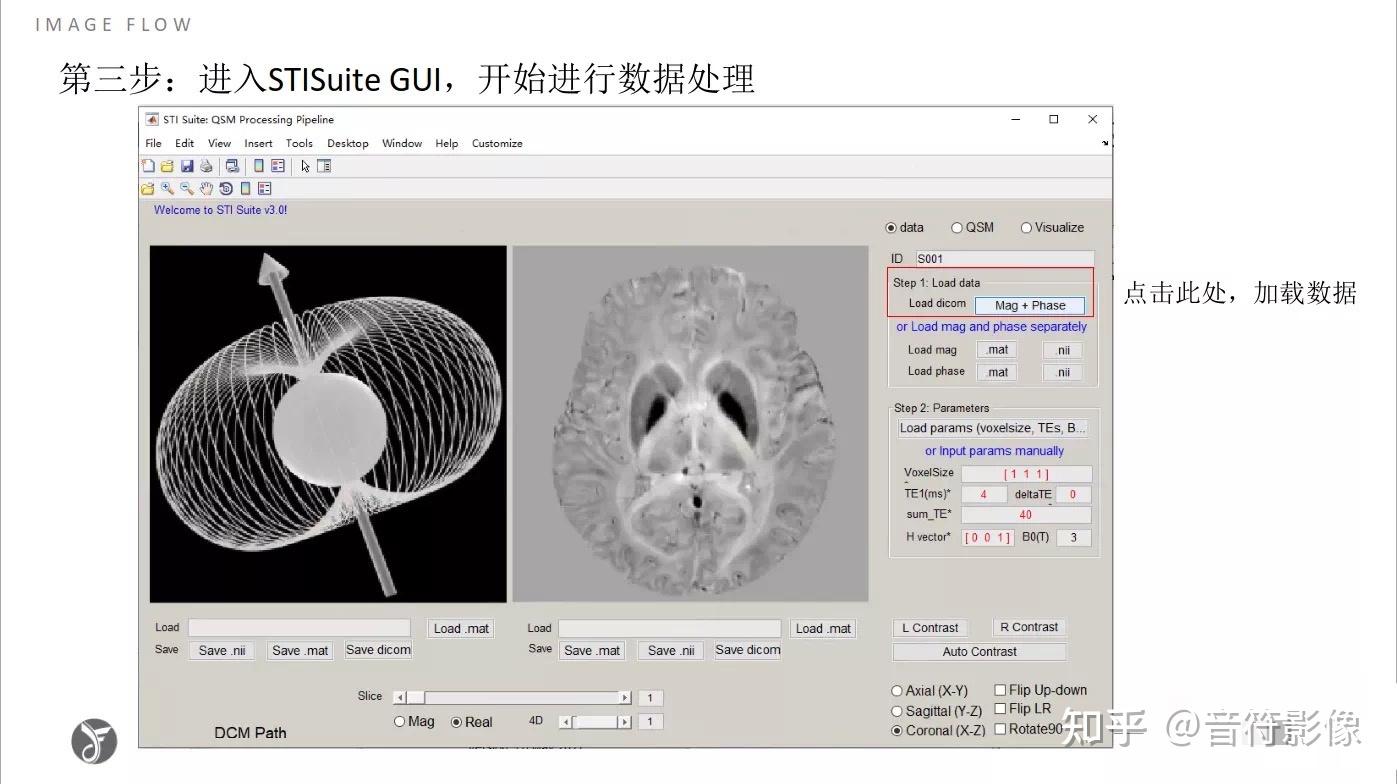Switch to Axial (X-Y) view
This screenshot has width=1397, height=784.
[x=897, y=690]
